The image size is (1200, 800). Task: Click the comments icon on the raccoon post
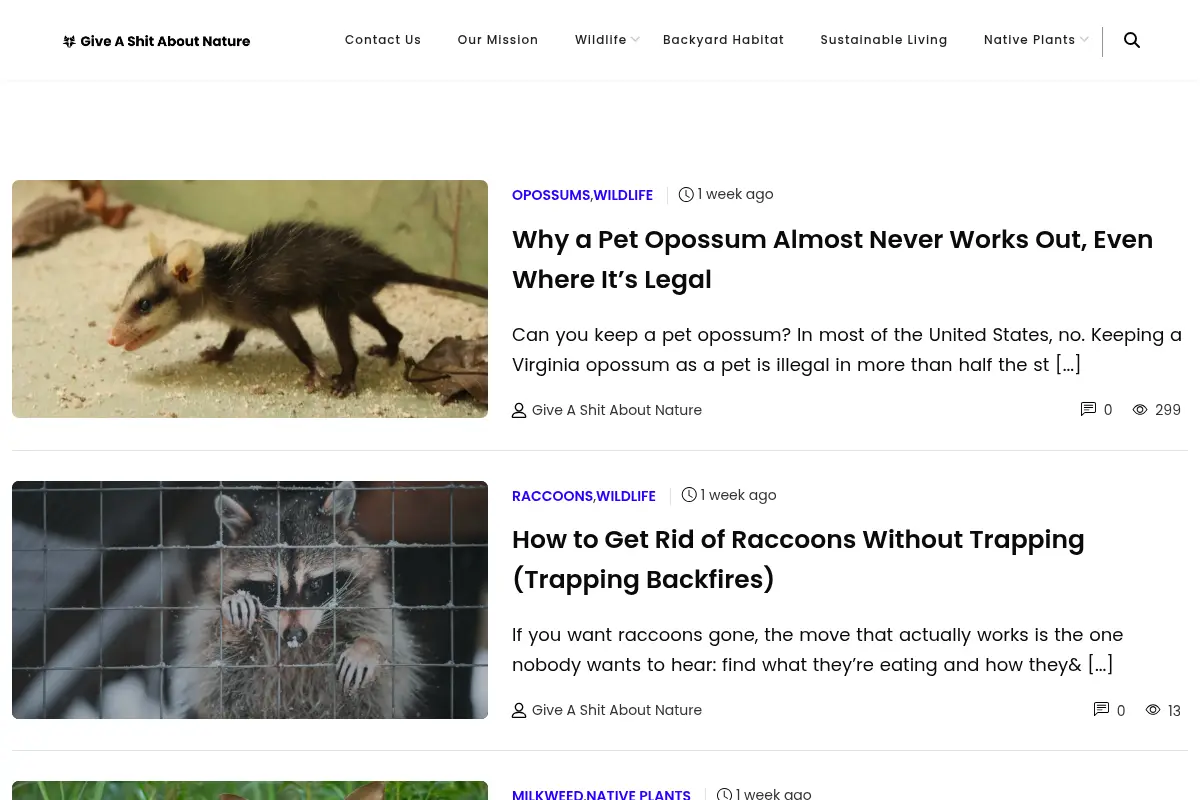point(1101,709)
